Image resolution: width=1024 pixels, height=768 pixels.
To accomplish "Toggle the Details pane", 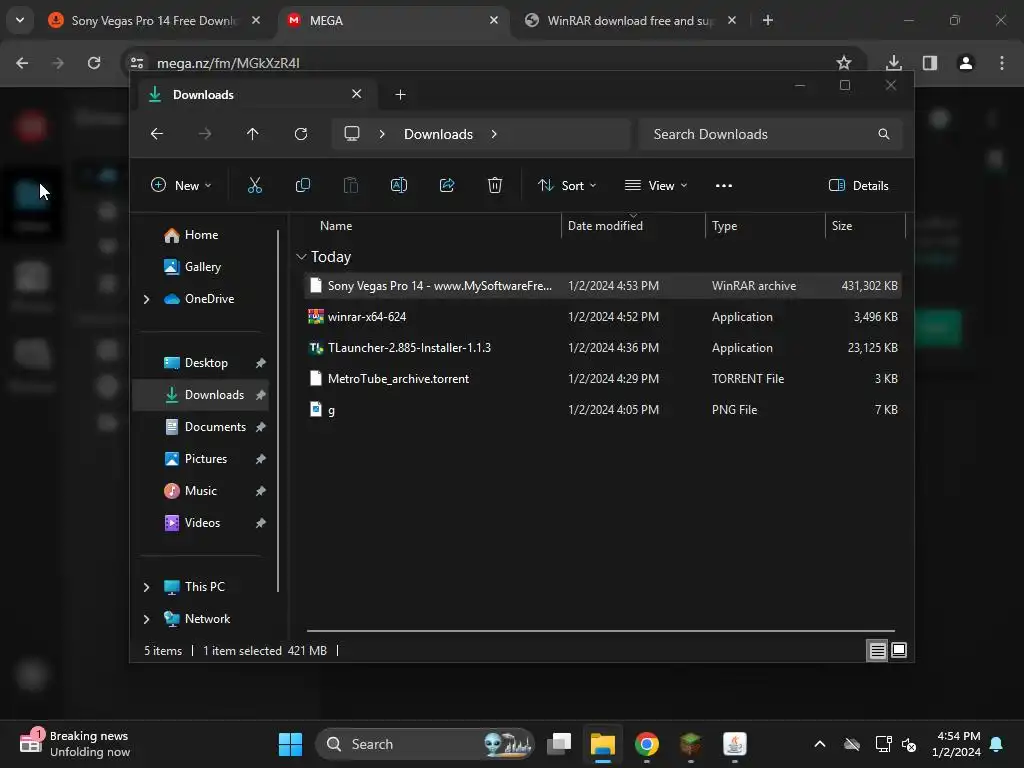I will pyautogui.click(x=858, y=185).
